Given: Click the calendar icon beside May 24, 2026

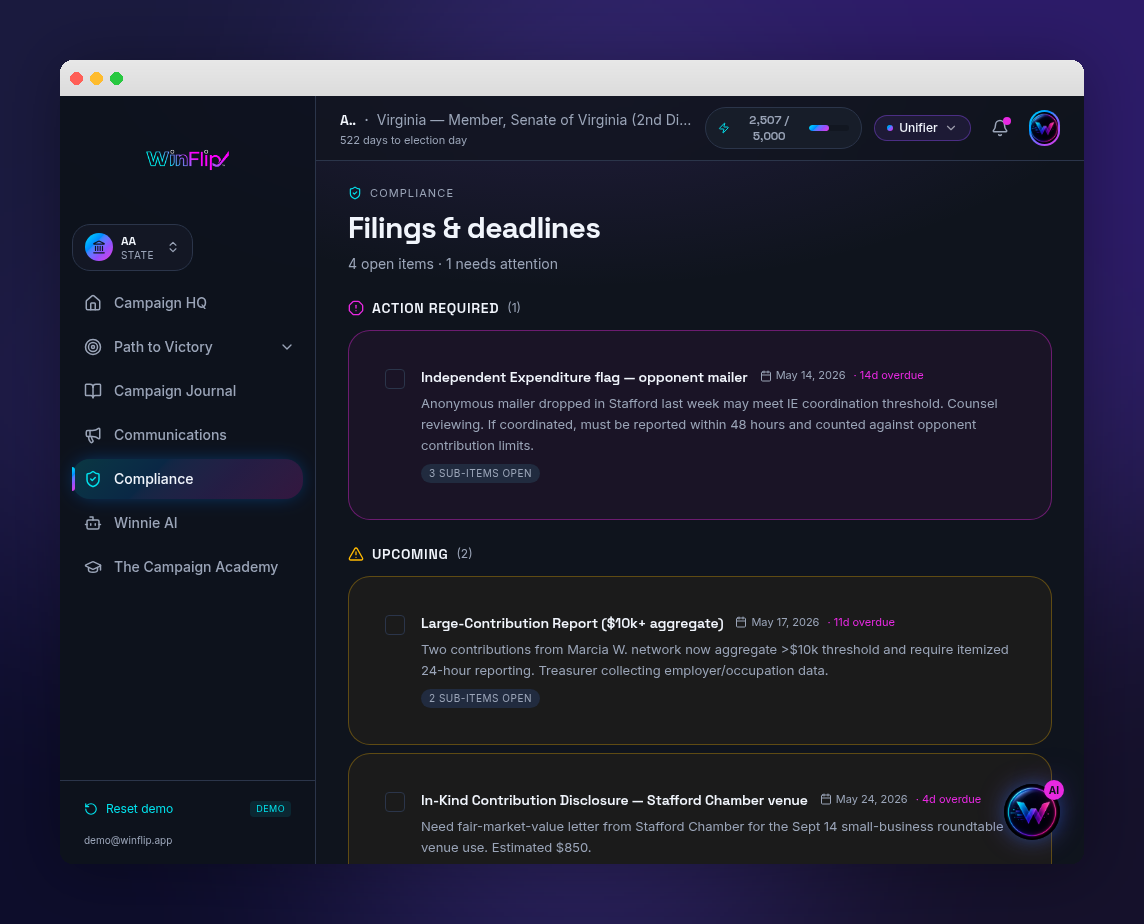Looking at the screenshot, I should [825, 799].
